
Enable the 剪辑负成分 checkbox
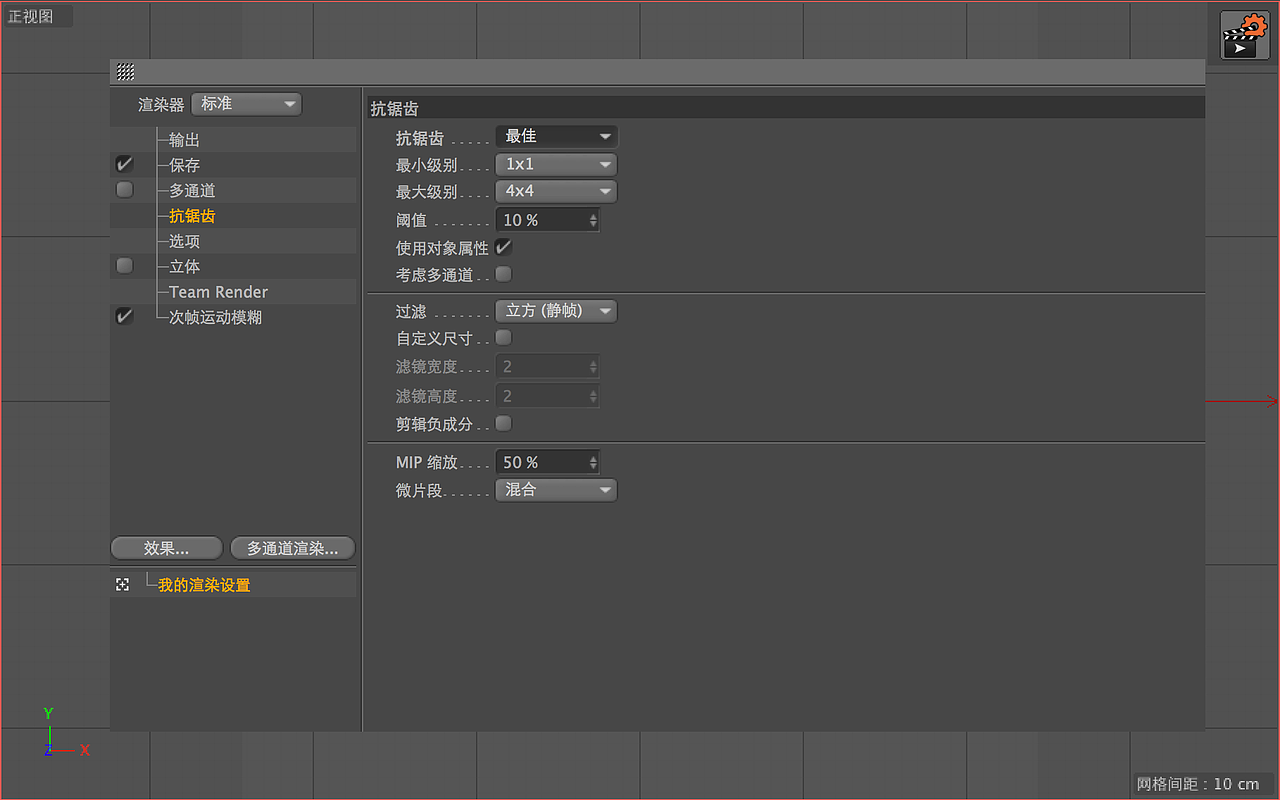click(504, 424)
